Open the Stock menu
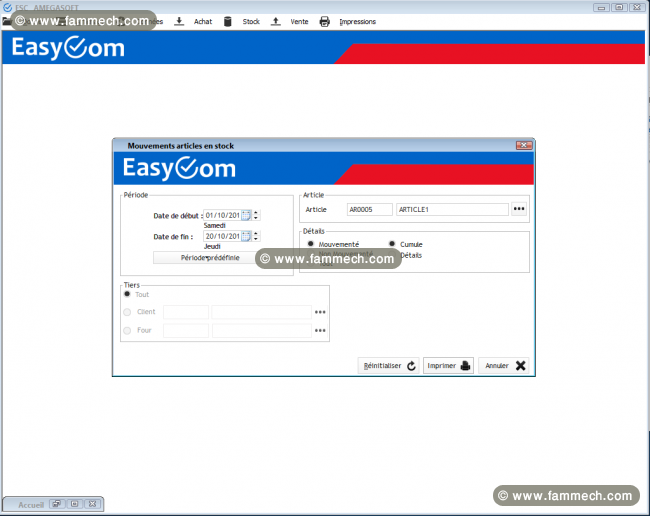 click(251, 22)
